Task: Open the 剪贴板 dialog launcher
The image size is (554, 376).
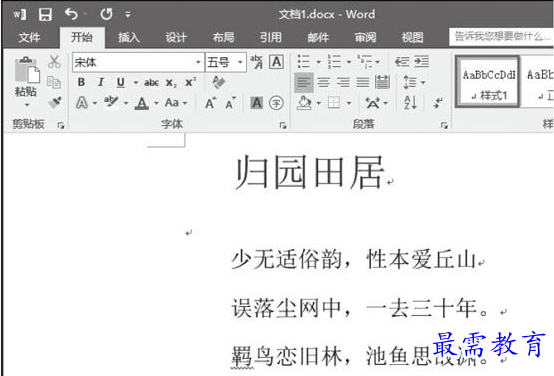Action: click(x=61, y=125)
